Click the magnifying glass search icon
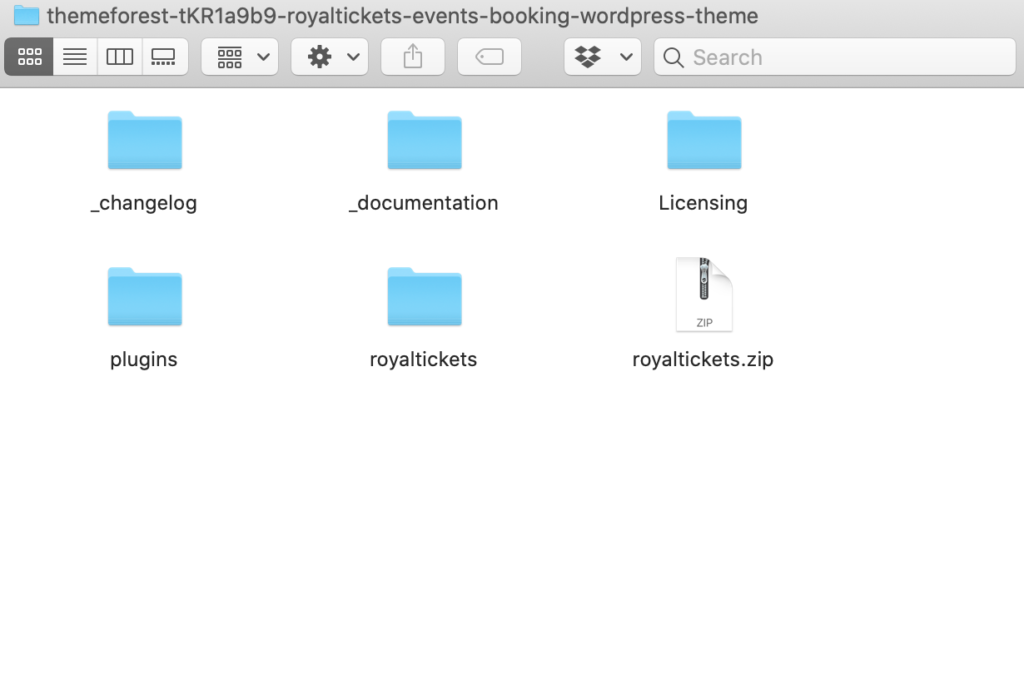Viewport: 1024px width, 679px height. pyautogui.click(x=673, y=57)
